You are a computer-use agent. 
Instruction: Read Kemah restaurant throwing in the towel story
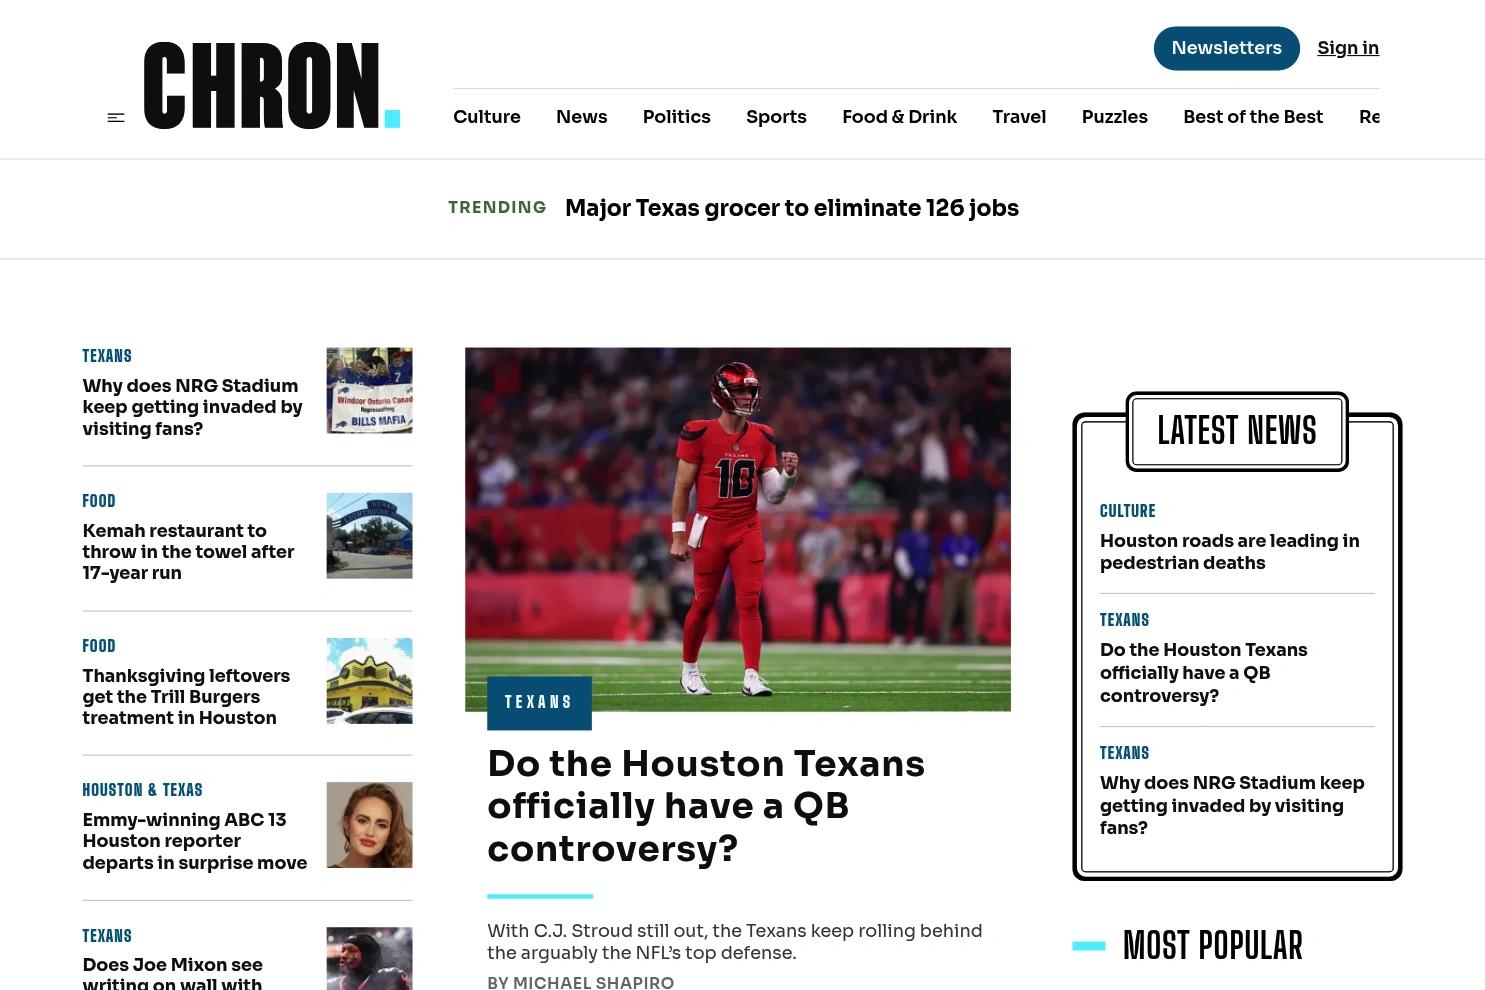click(188, 552)
